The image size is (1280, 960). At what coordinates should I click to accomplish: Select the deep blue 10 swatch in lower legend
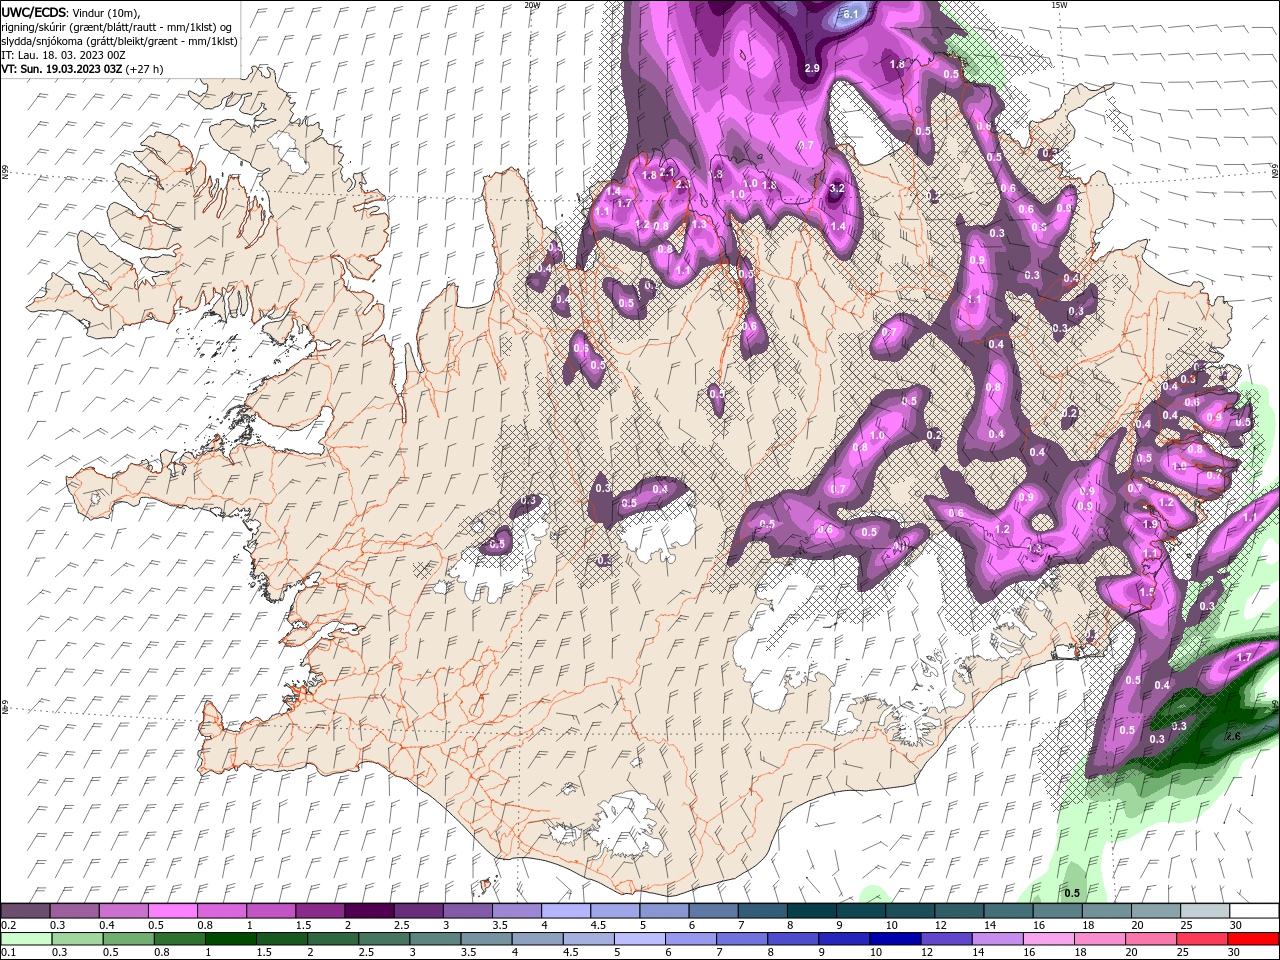[894, 939]
